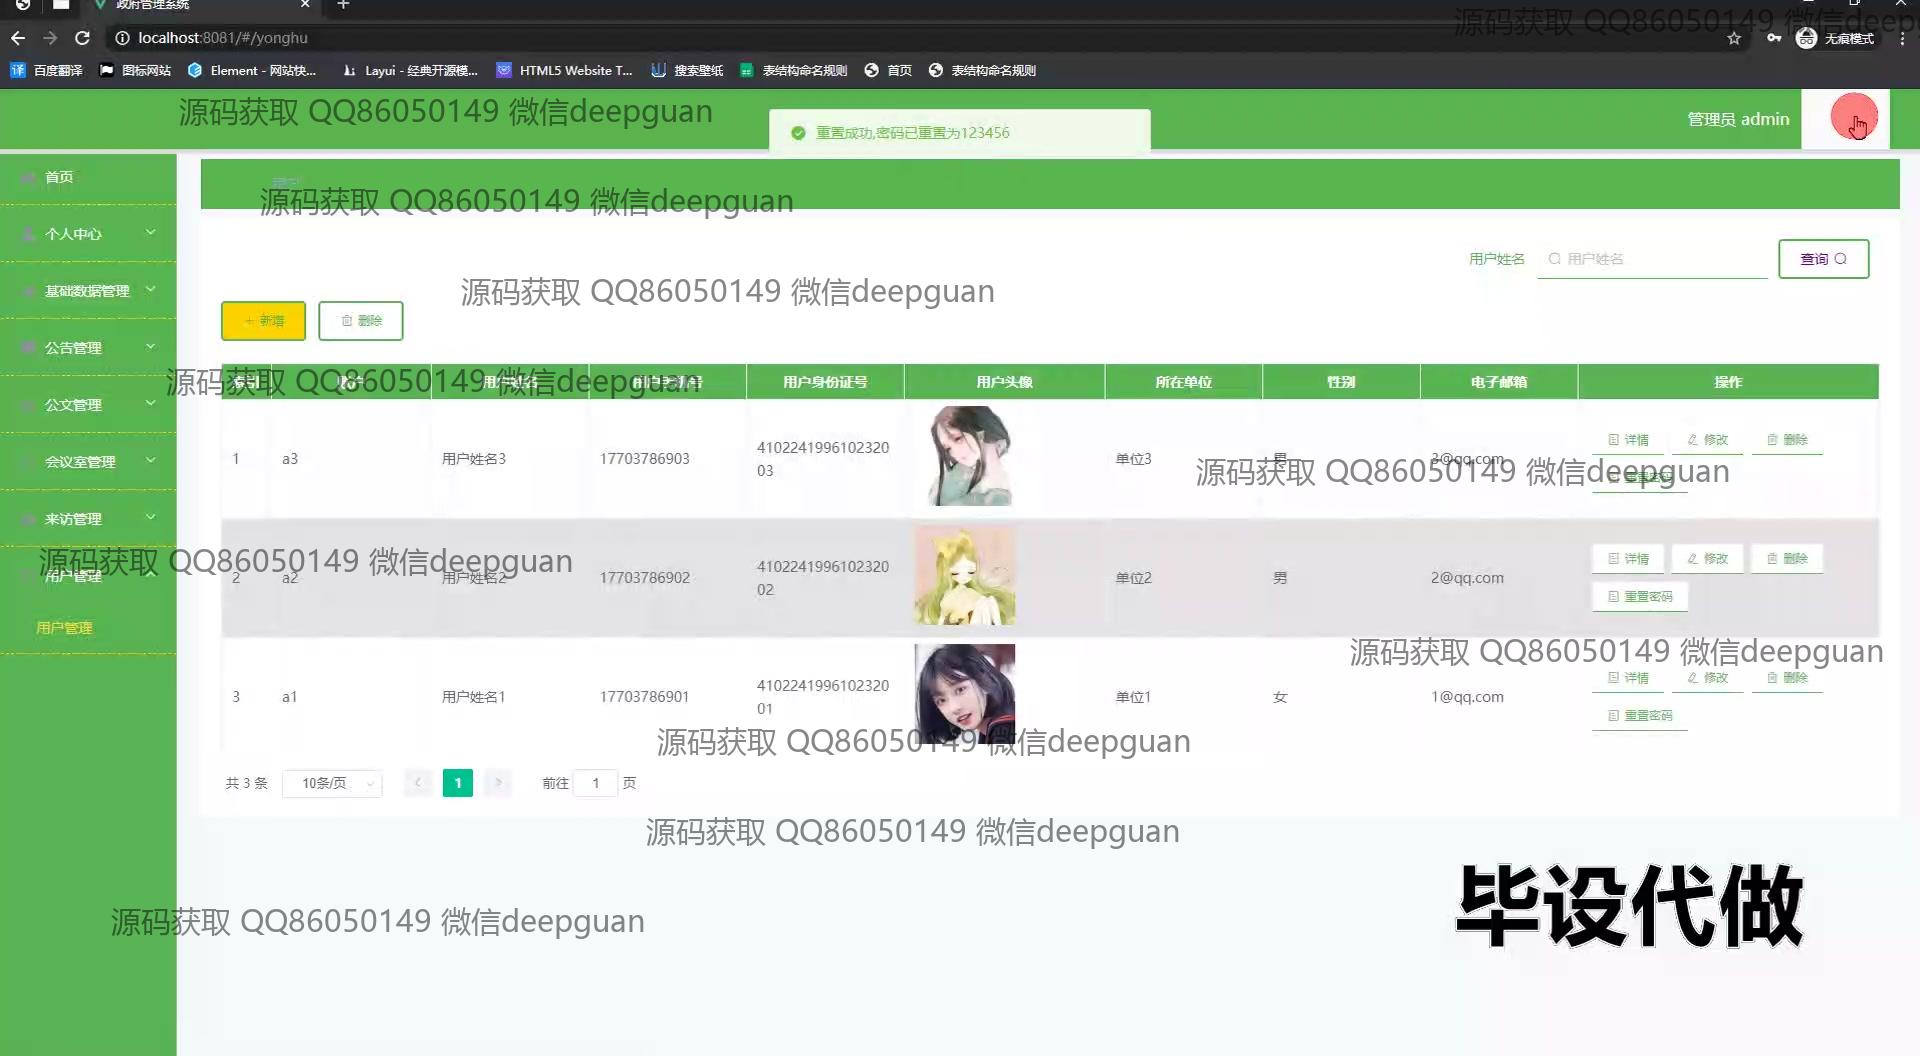The width and height of the screenshot is (1920, 1056).
Task: Click the chevron beside 个人中心
Action: point(150,232)
